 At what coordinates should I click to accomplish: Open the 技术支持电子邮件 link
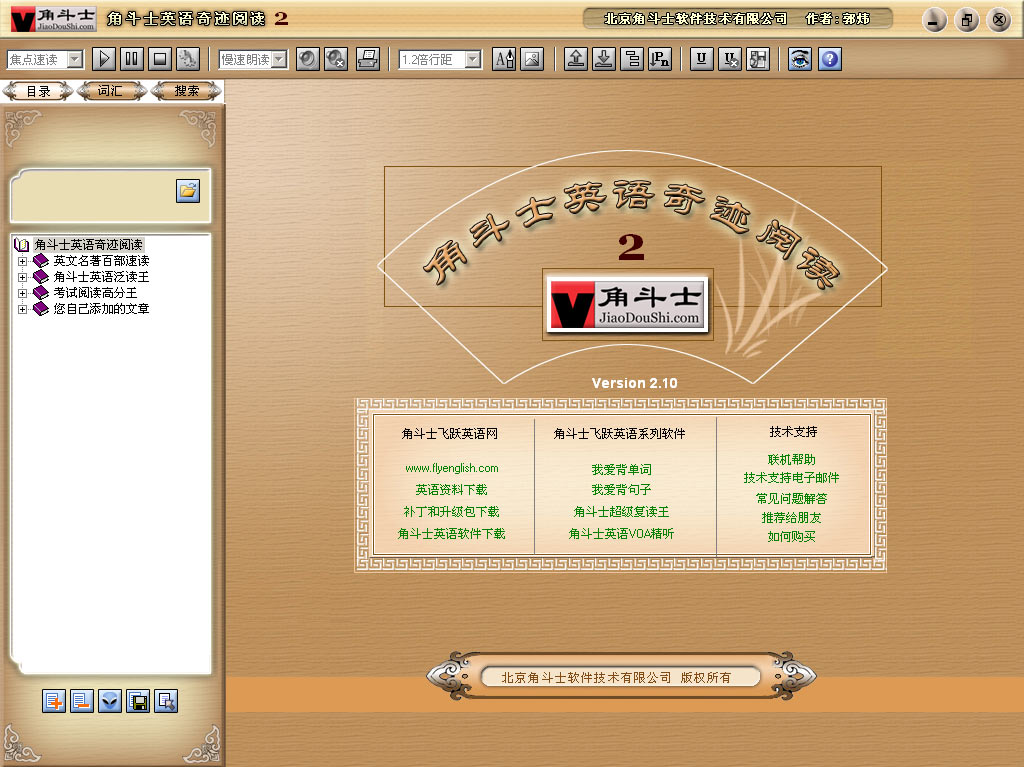792,478
